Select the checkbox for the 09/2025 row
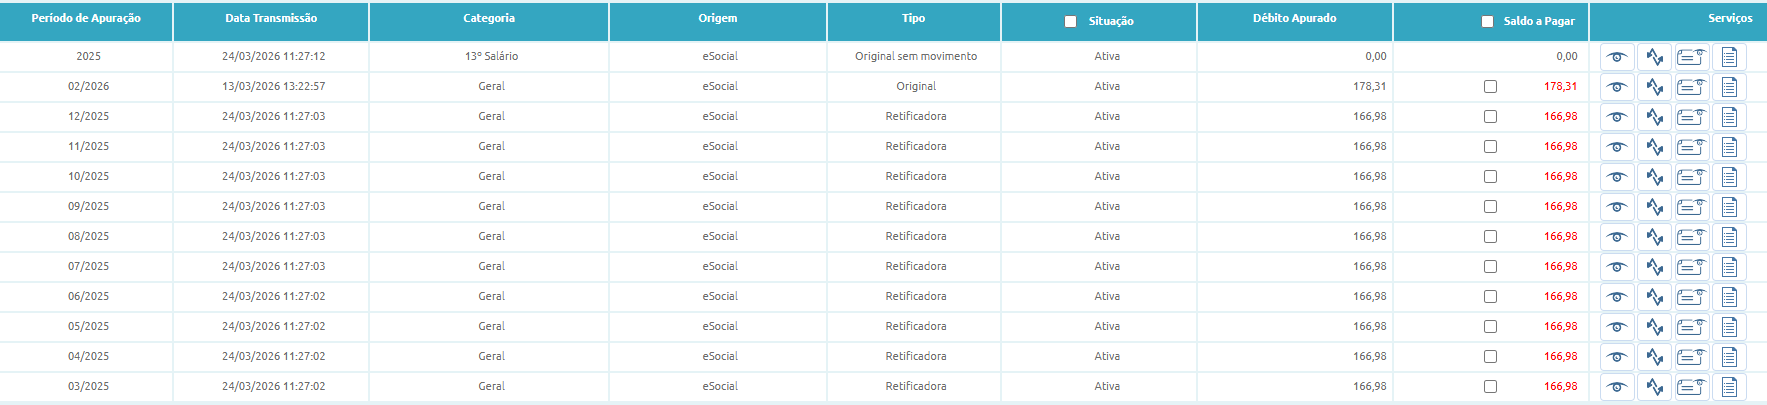 (x=1490, y=207)
